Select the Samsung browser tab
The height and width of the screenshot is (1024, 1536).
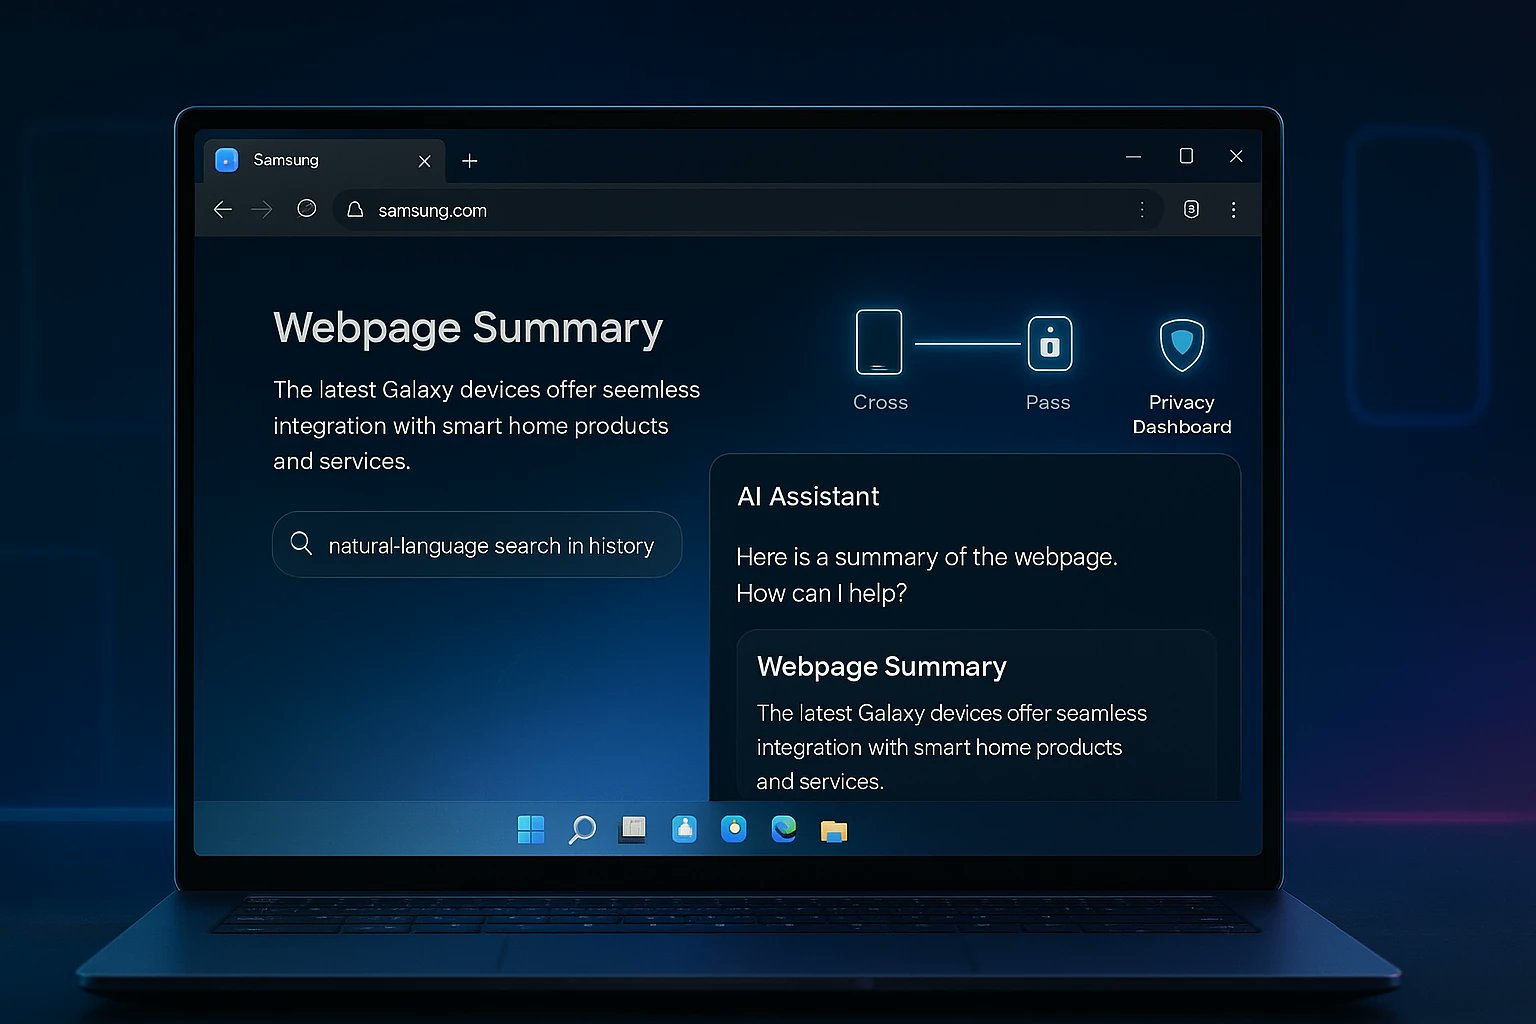(x=325, y=160)
